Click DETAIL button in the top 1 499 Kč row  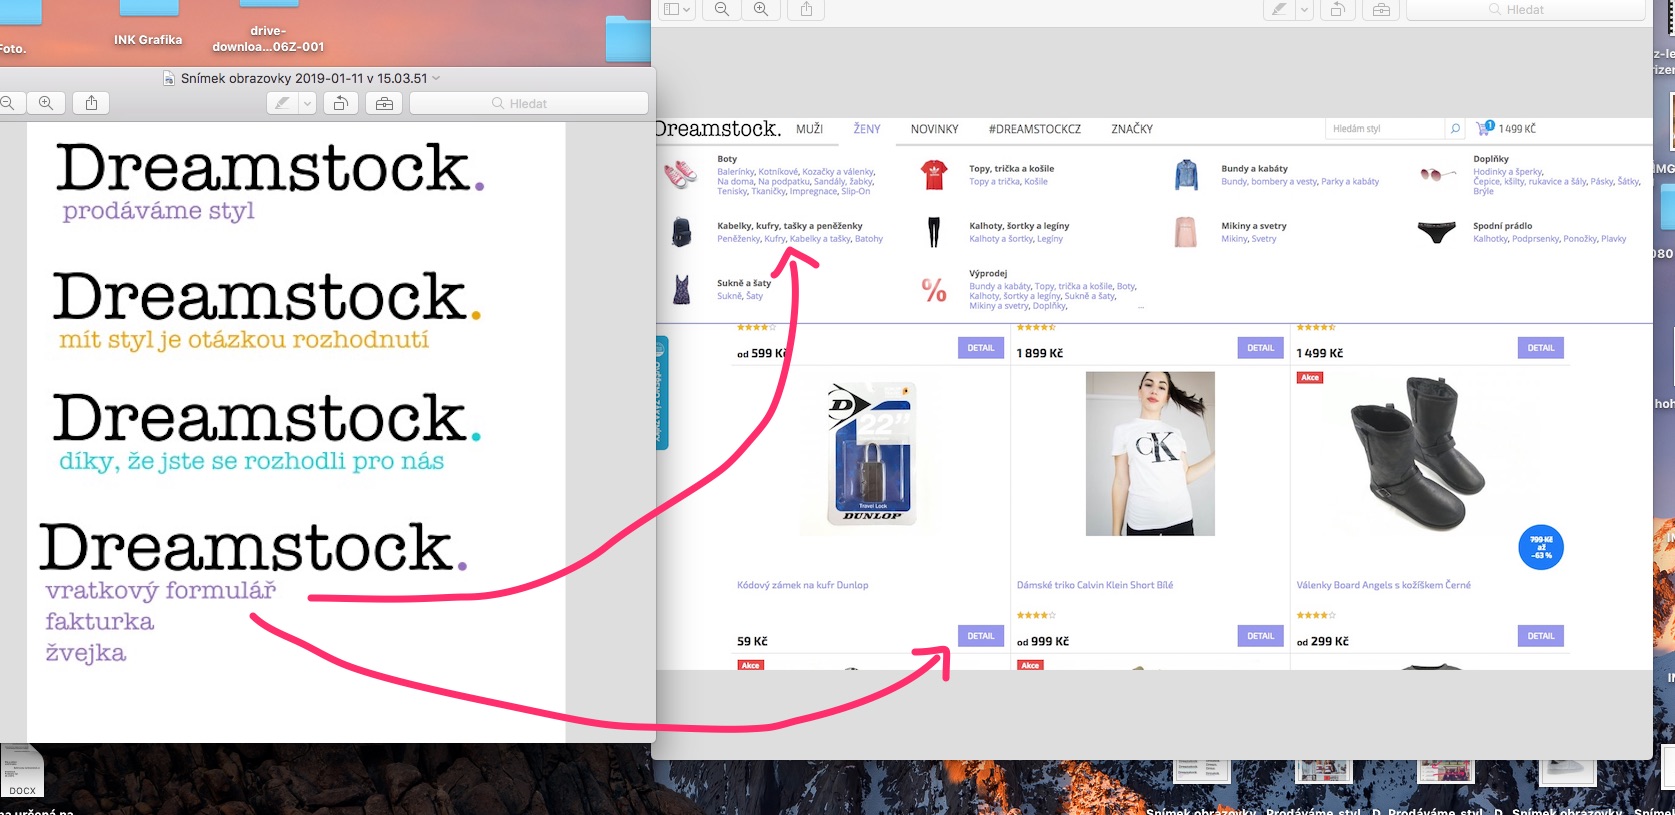1541,348
